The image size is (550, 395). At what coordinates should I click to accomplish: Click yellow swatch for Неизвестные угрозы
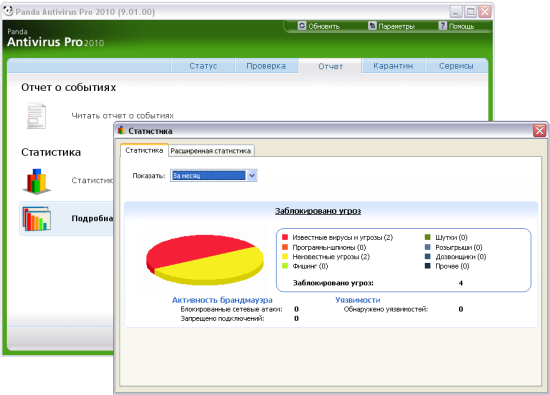(285, 256)
